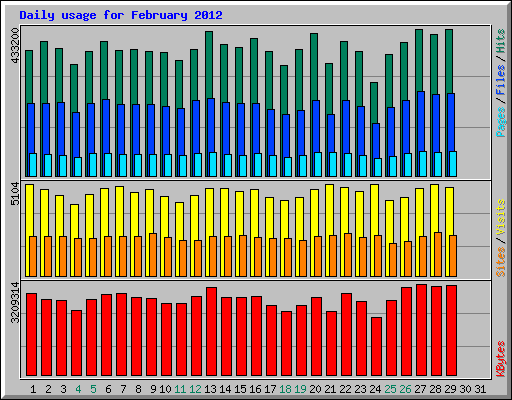Click the 5104 axis value label
This screenshot has height=400, width=512.
point(15,193)
